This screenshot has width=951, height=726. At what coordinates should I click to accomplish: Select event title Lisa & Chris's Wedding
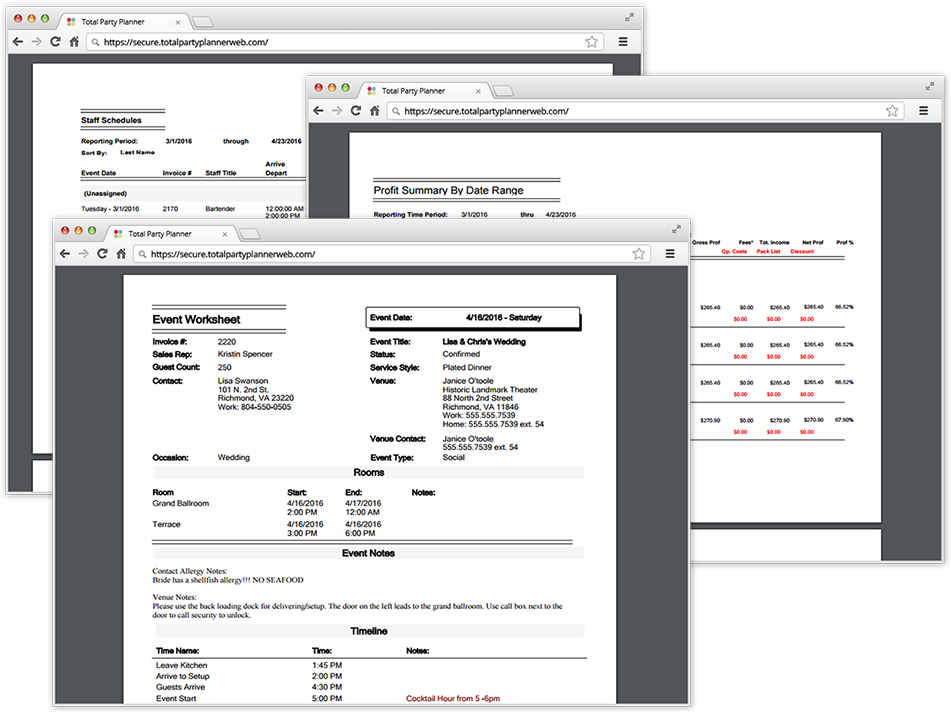click(484, 342)
